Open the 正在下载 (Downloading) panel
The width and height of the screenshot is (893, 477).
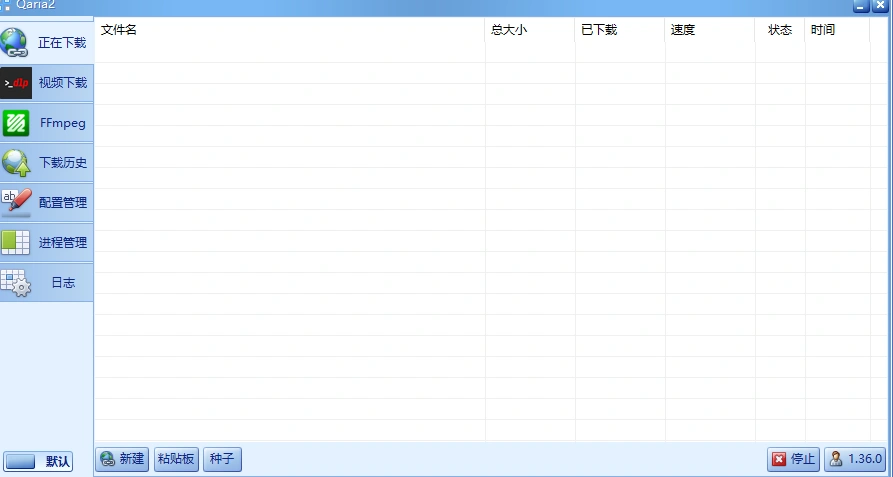[47, 43]
